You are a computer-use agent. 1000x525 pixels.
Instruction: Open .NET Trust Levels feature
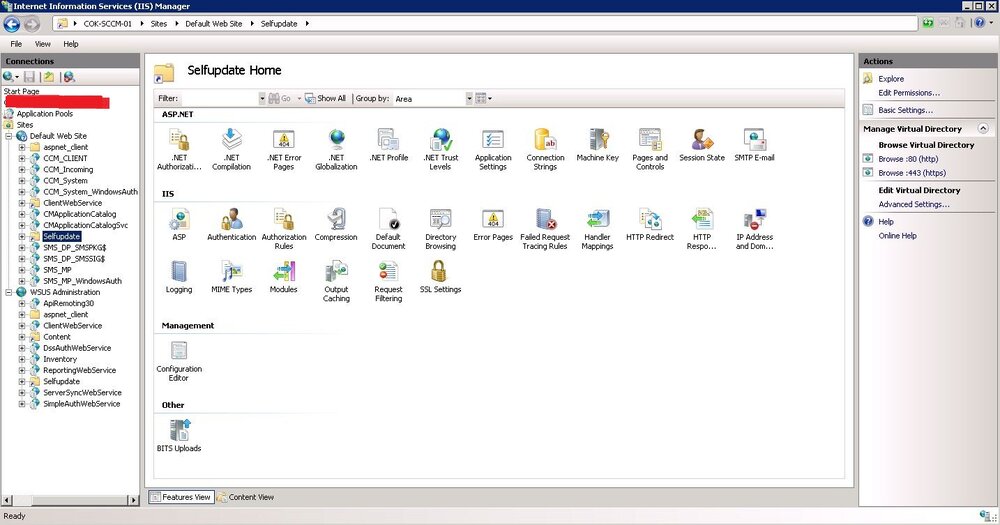coord(441,149)
